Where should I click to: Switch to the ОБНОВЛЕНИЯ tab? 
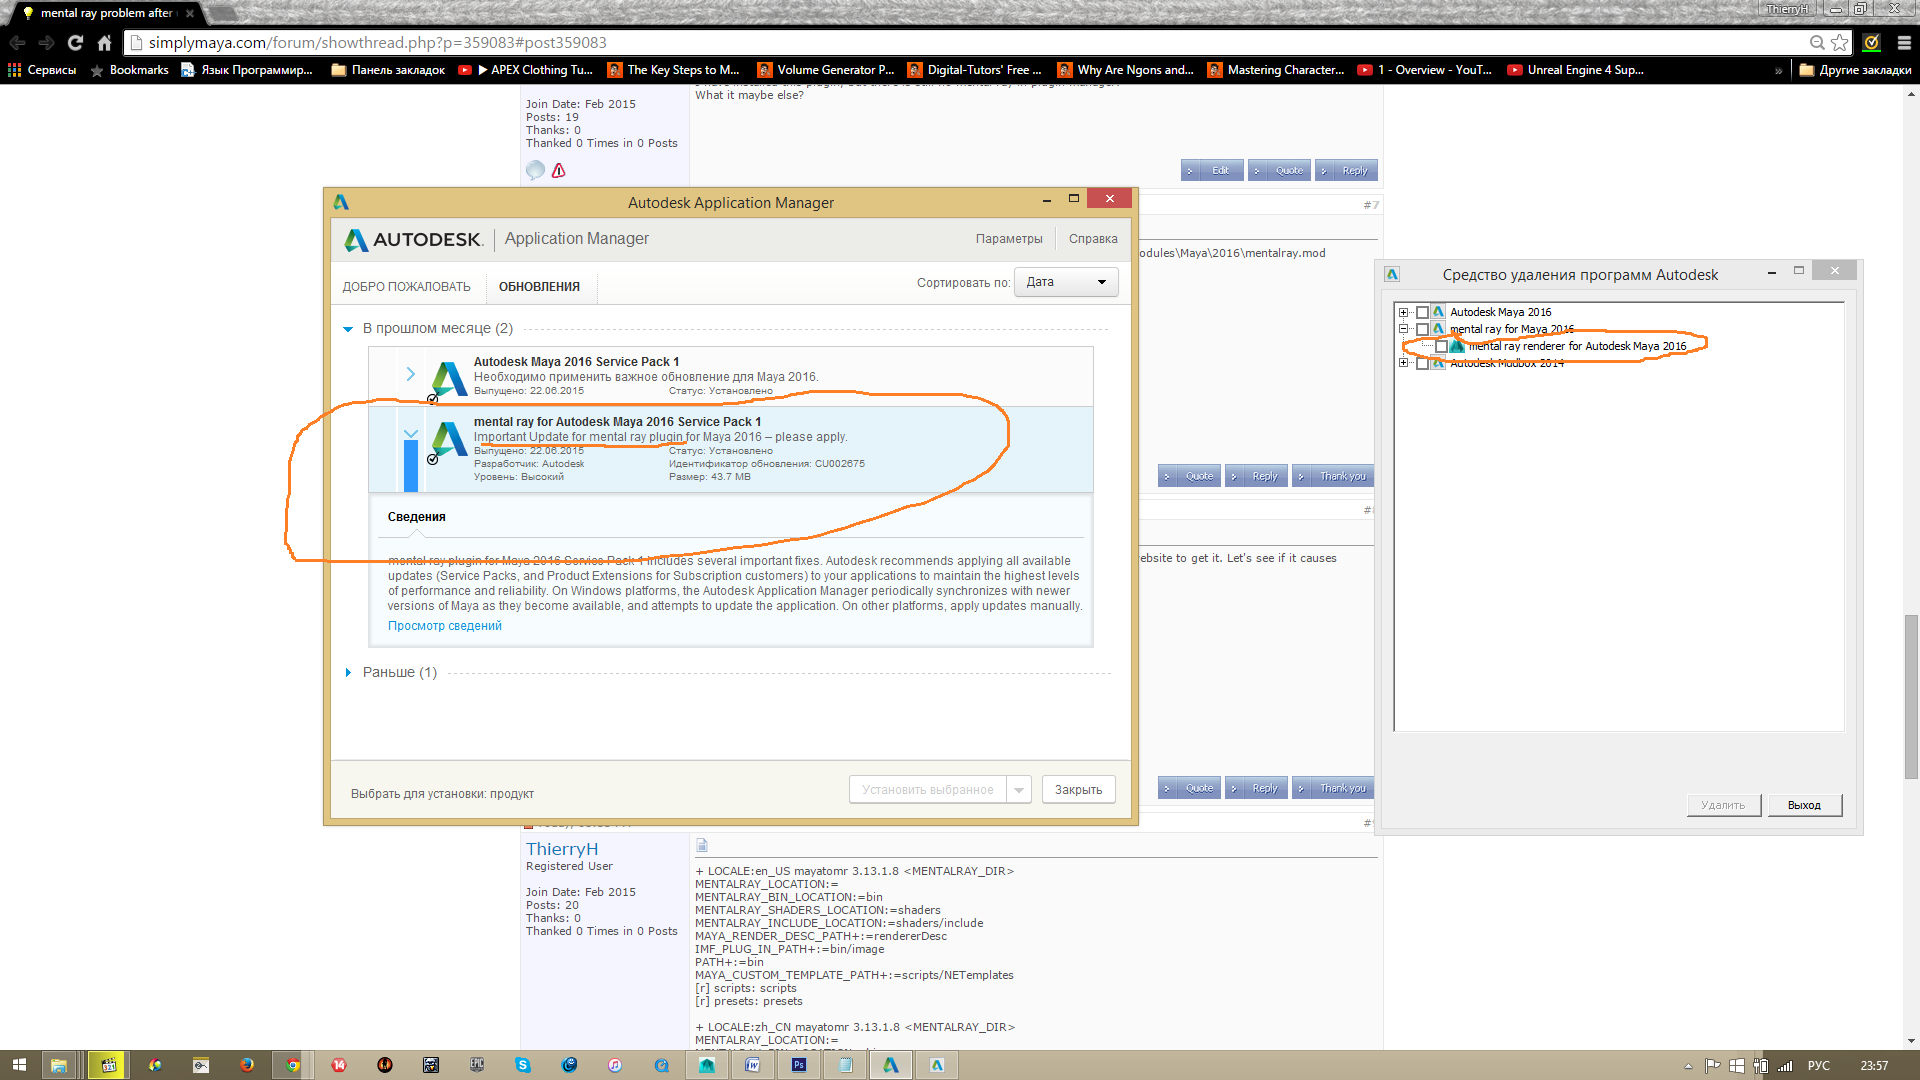(x=539, y=287)
